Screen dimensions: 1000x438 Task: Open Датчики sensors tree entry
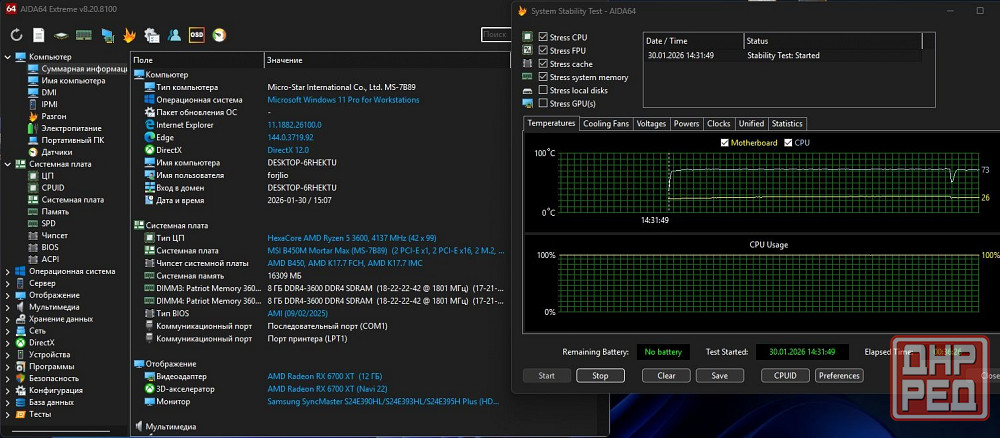click(x=56, y=152)
